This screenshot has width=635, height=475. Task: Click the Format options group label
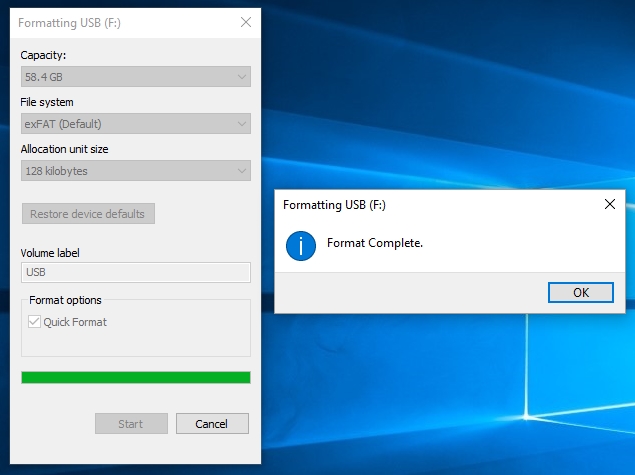point(65,300)
